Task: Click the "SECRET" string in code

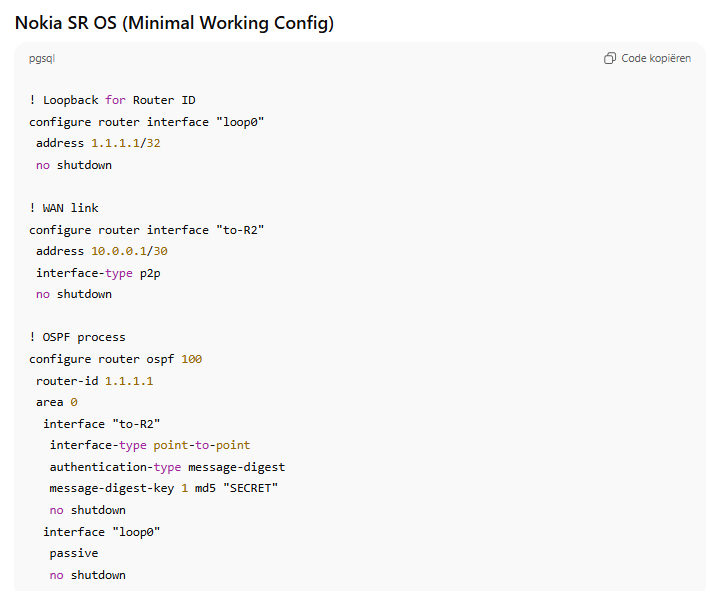Action: 249,488
